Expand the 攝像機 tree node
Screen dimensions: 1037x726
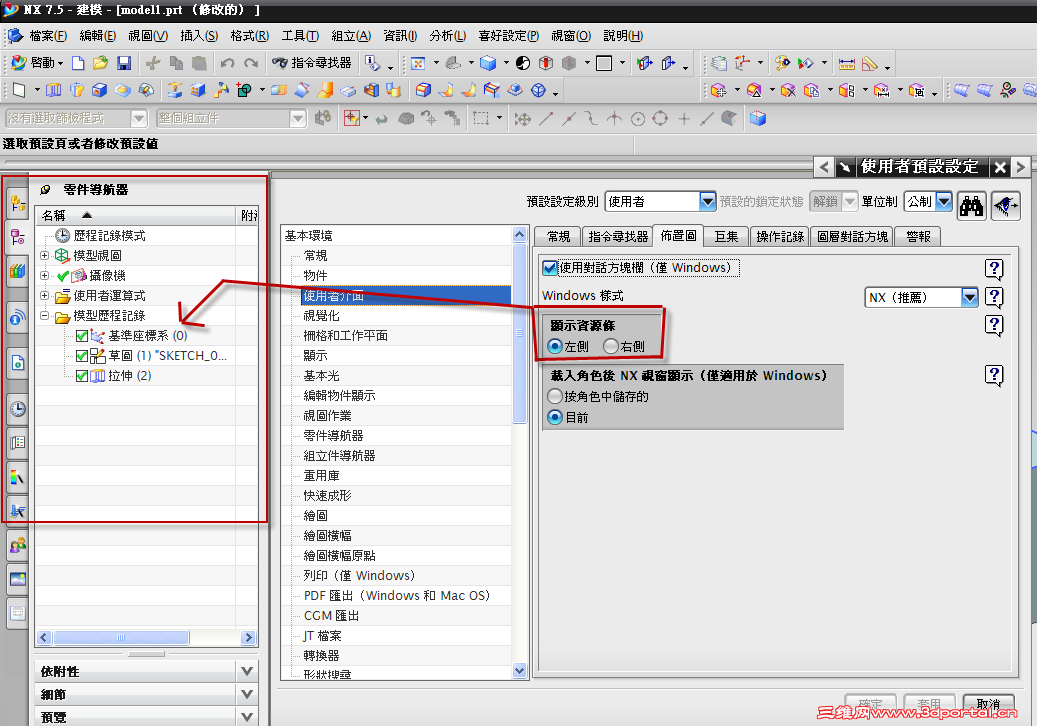click(x=44, y=275)
